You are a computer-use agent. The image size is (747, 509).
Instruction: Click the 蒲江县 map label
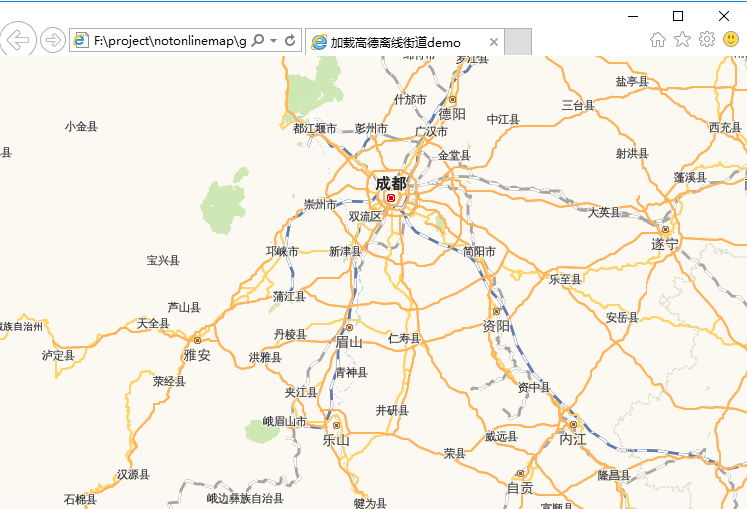pos(289,296)
